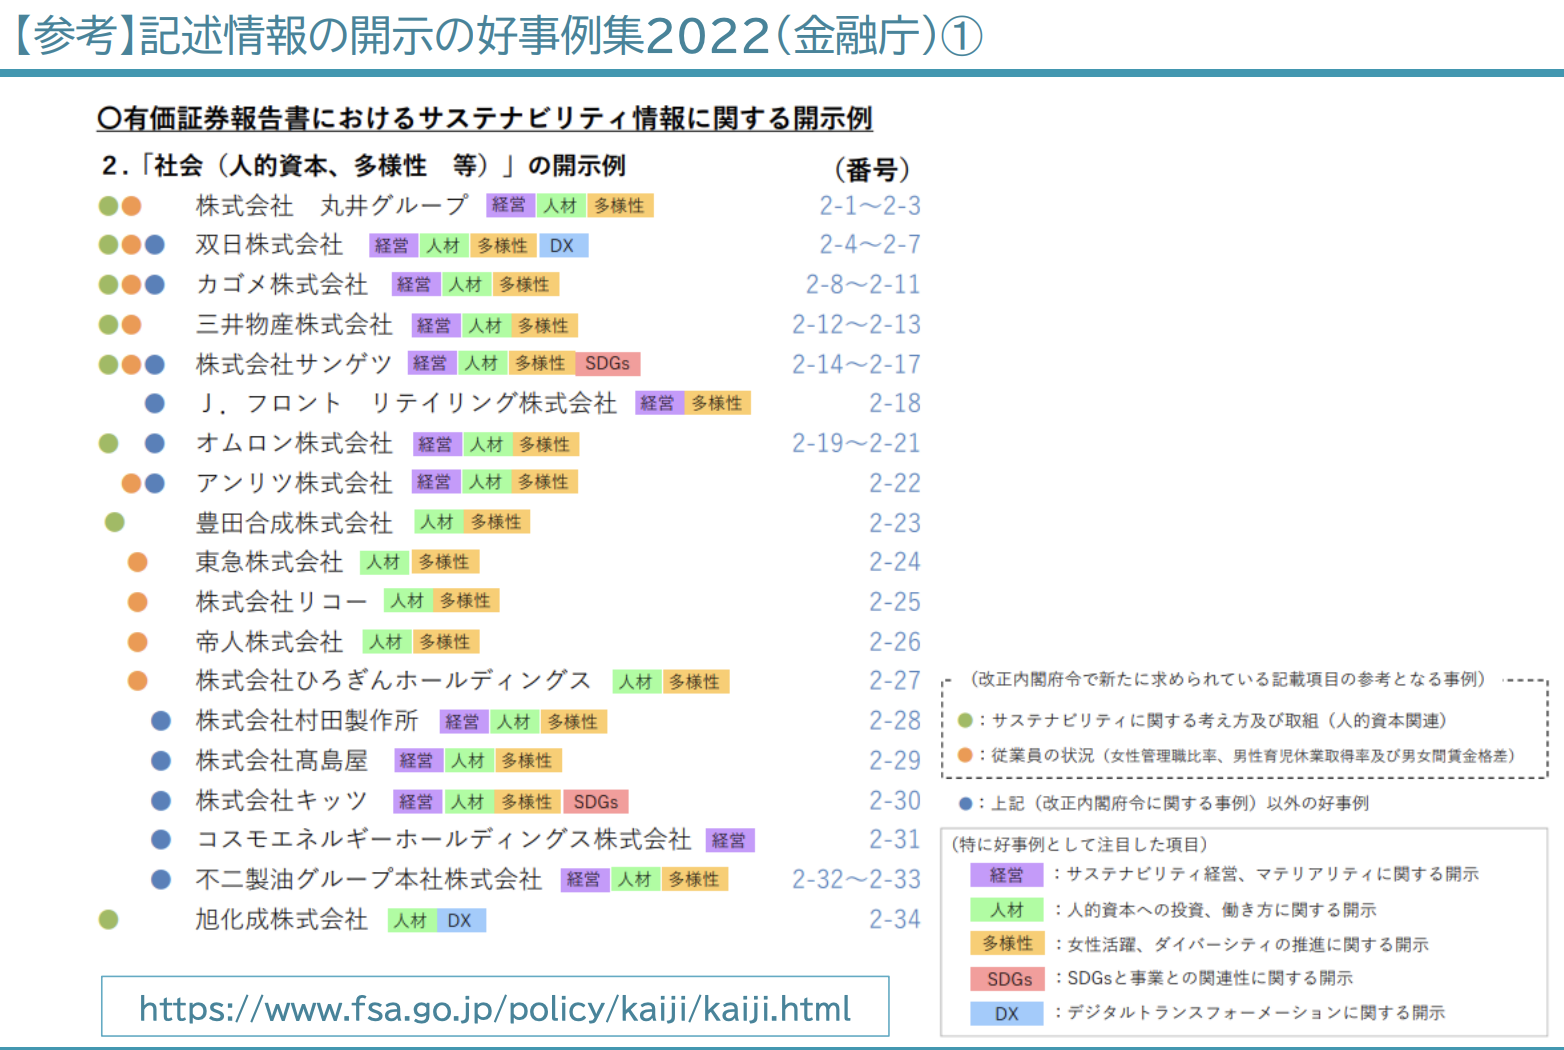The image size is (1564, 1050).
Task: Click the note (改正内閣府令で新たに求められている記載項目の参考となる事例)
Action: (x=1229, y=680)
